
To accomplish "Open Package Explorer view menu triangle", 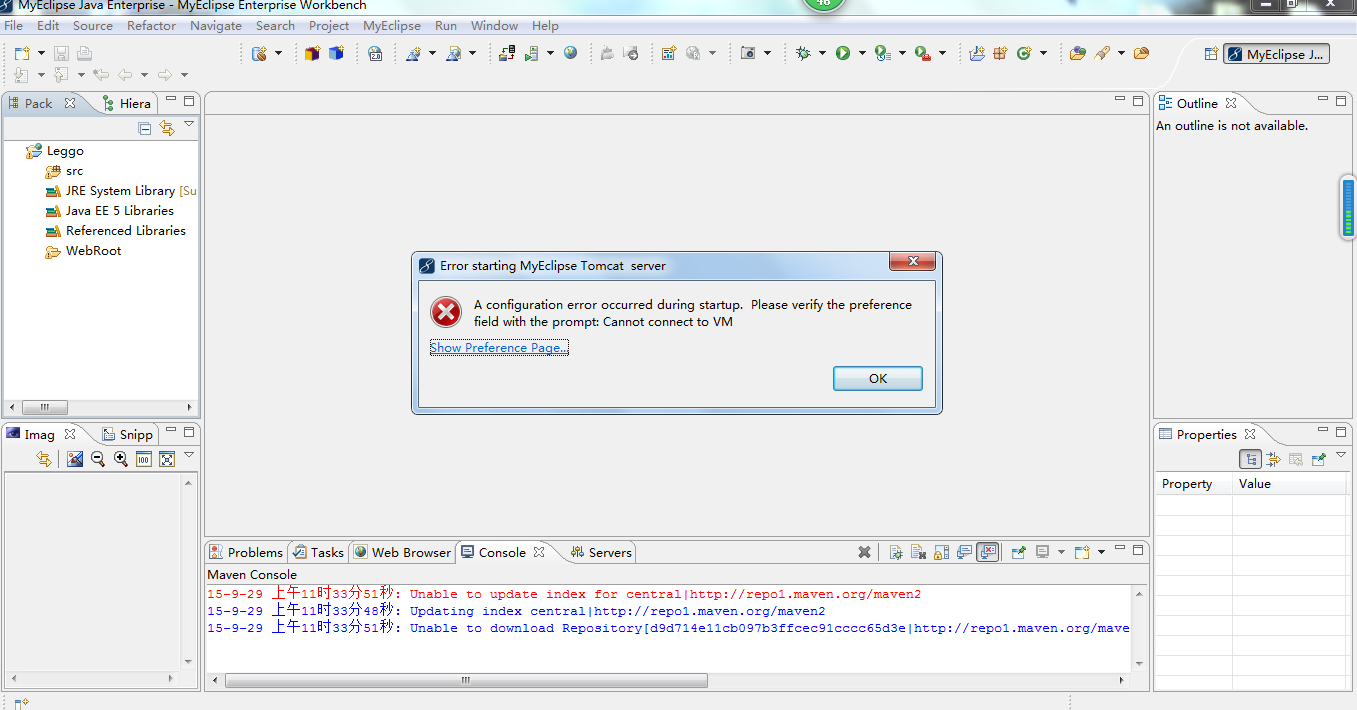I will 189,125.
